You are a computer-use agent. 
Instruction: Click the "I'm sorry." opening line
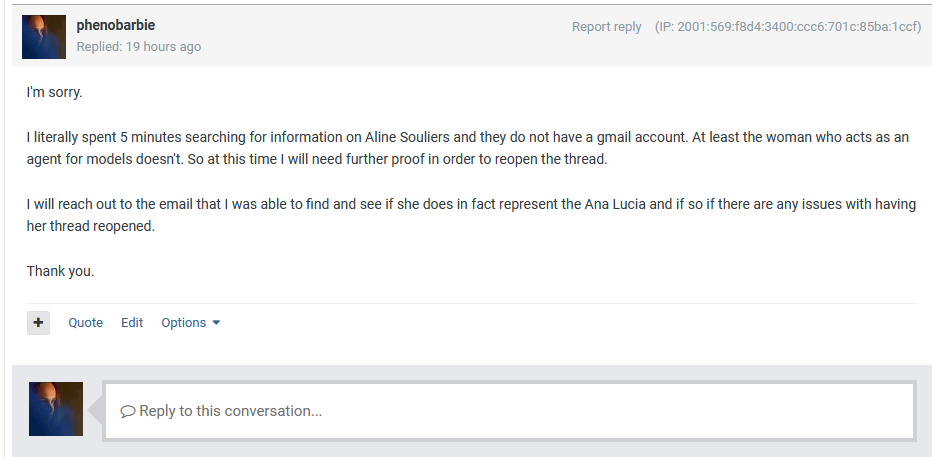54,92
